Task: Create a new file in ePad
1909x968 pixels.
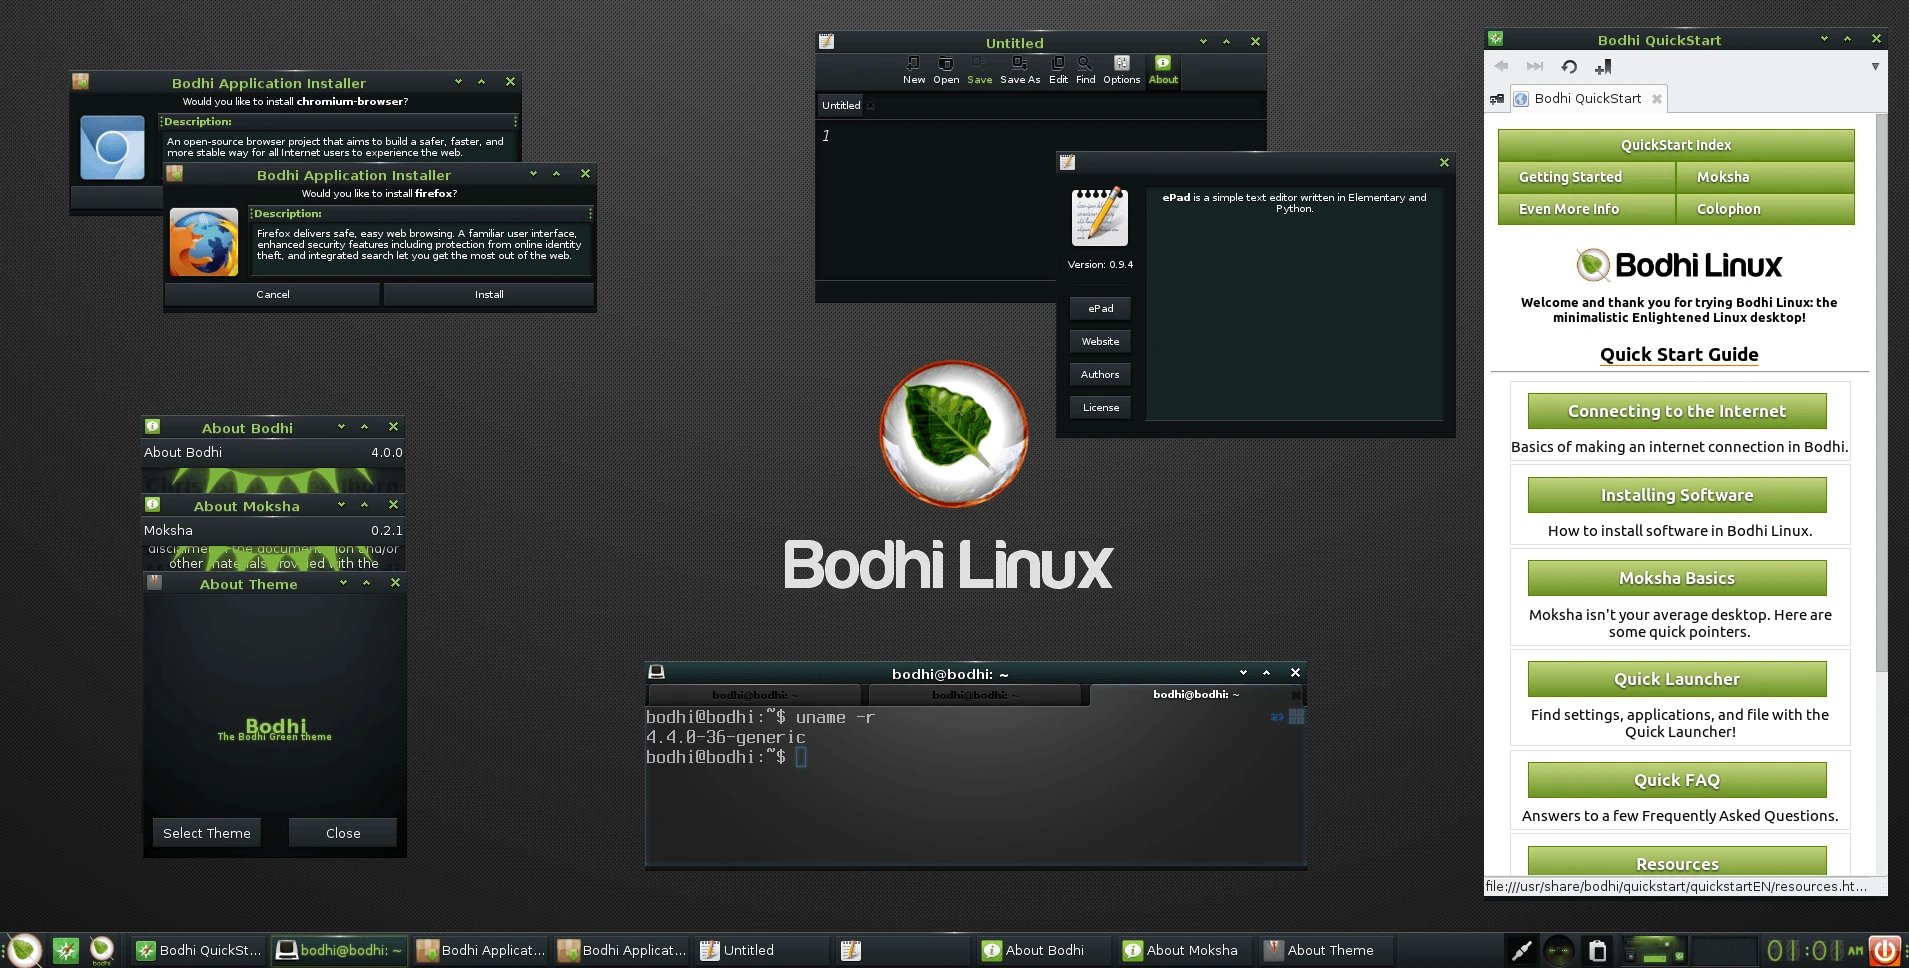Action: 914,65
